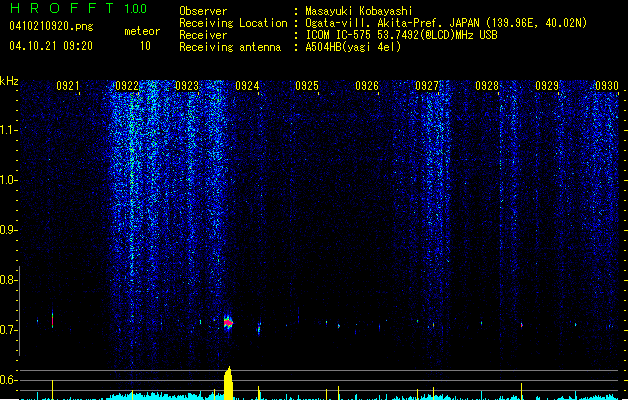Click the 0921 time marker

pos(67,86)
